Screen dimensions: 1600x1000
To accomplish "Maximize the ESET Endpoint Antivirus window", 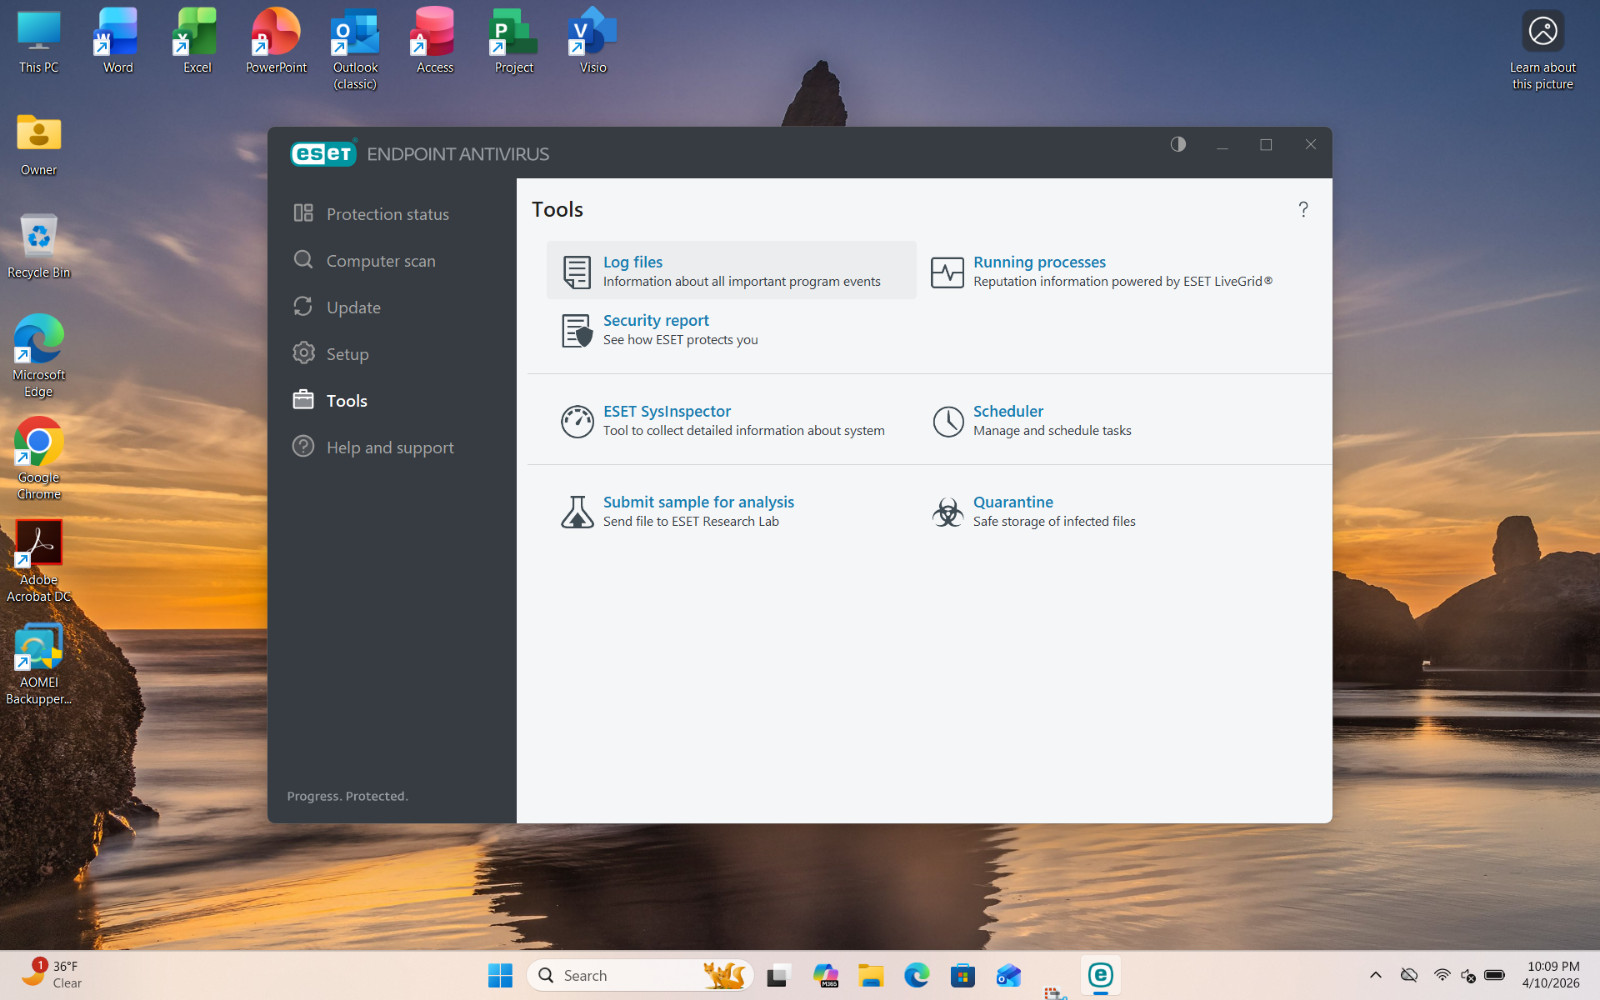I will click(1266, 145).
